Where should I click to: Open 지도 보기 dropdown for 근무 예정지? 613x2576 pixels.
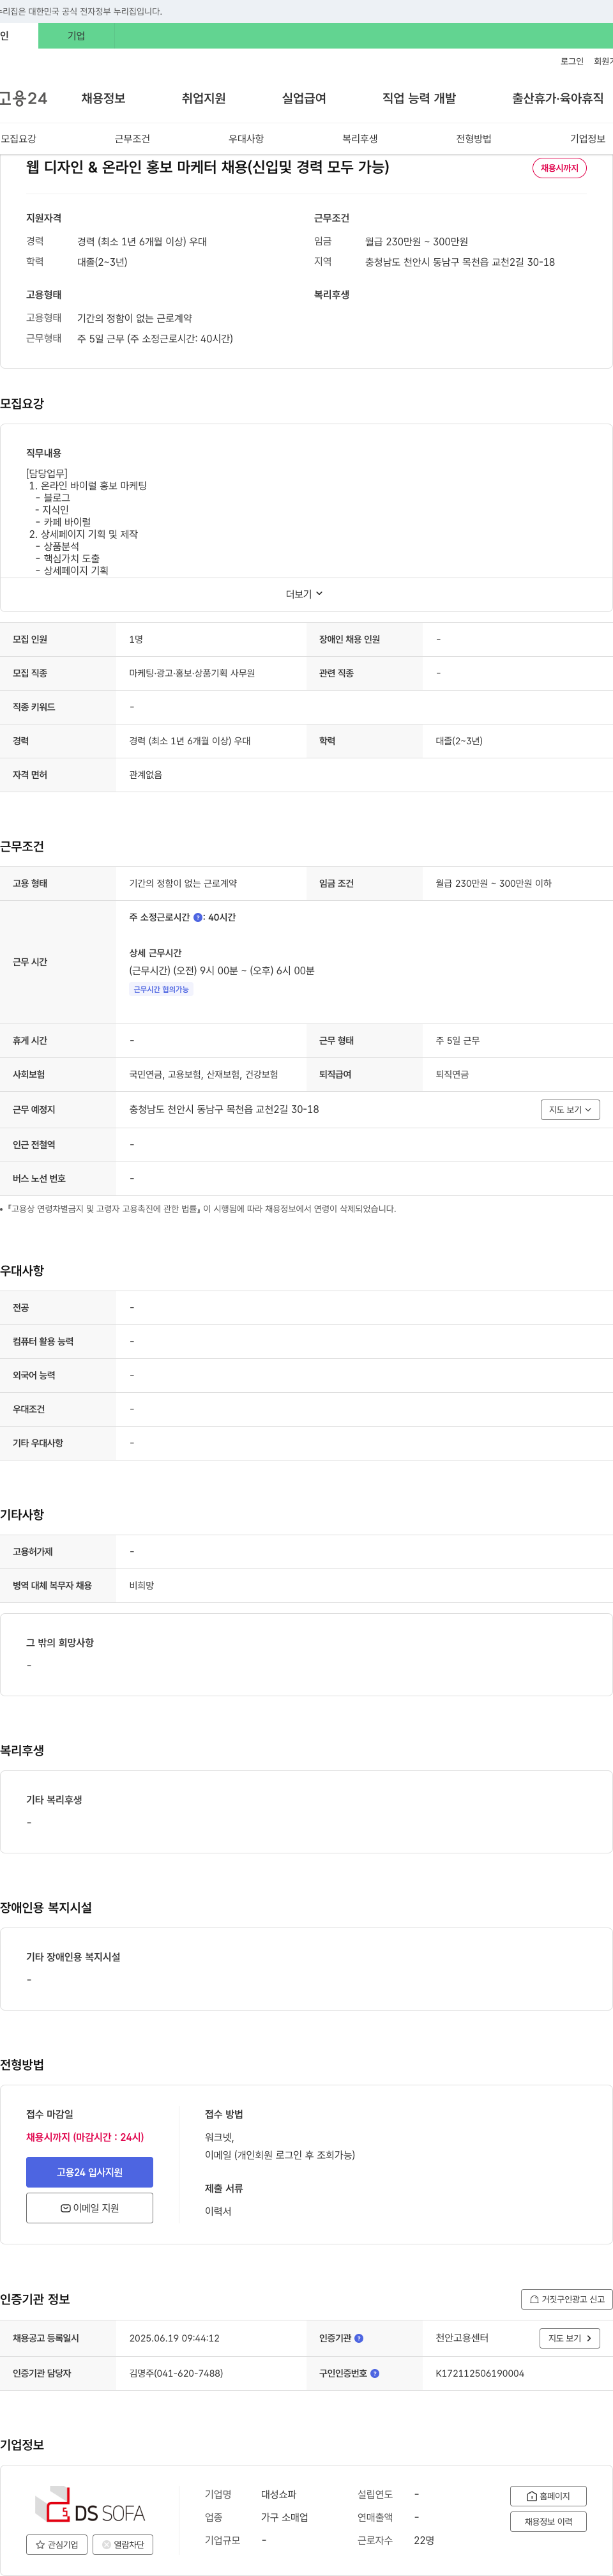(x=570, y=1109)
